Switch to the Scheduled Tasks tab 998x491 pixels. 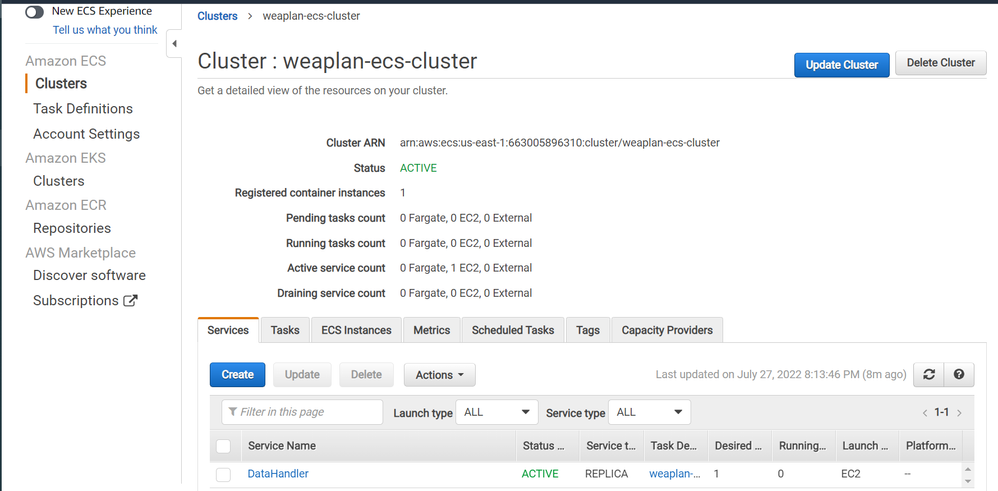513,330
